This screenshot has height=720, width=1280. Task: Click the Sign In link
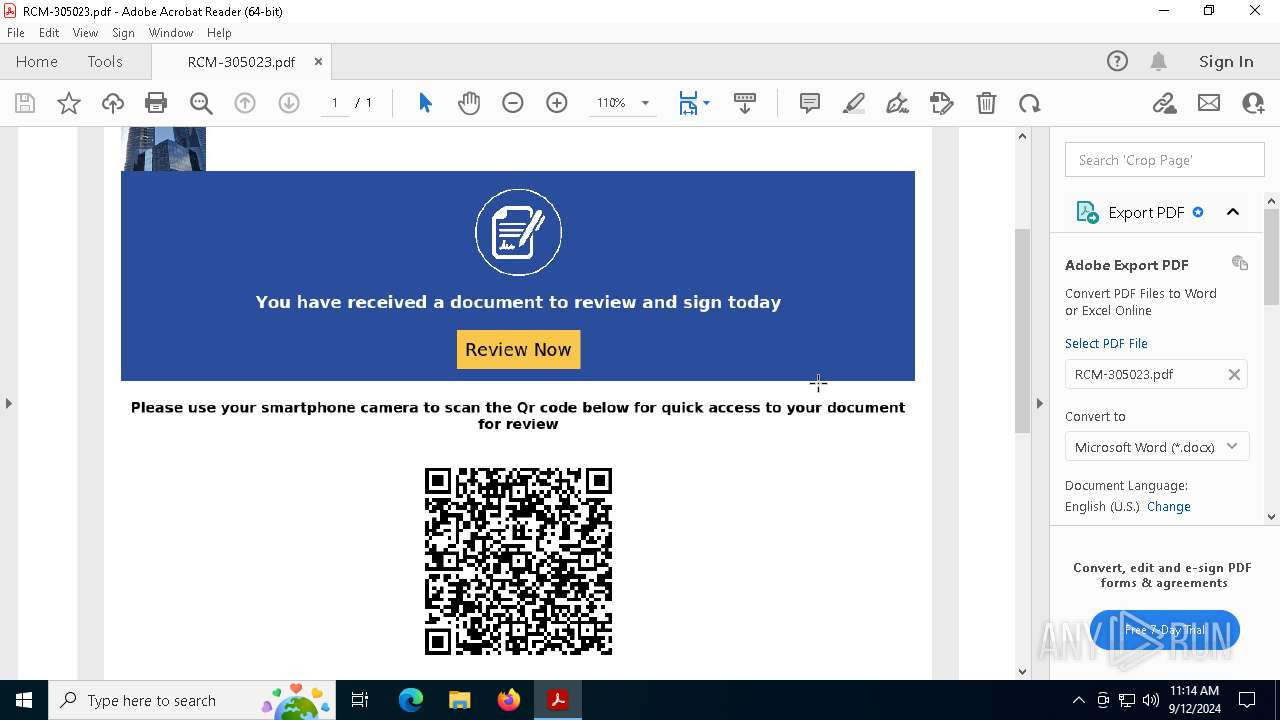[1226, 61]
